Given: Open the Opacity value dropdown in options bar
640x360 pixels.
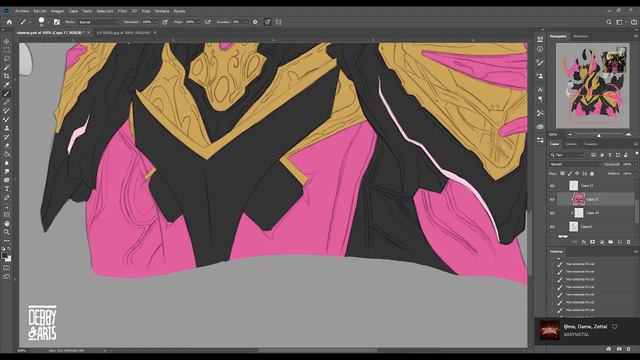Looking at the screenshot, I should (x=155, y=22).
